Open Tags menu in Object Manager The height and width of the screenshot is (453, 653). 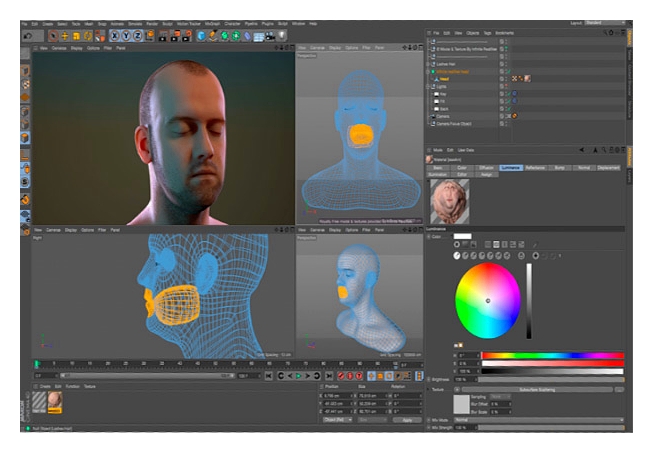tap(487, 33)
